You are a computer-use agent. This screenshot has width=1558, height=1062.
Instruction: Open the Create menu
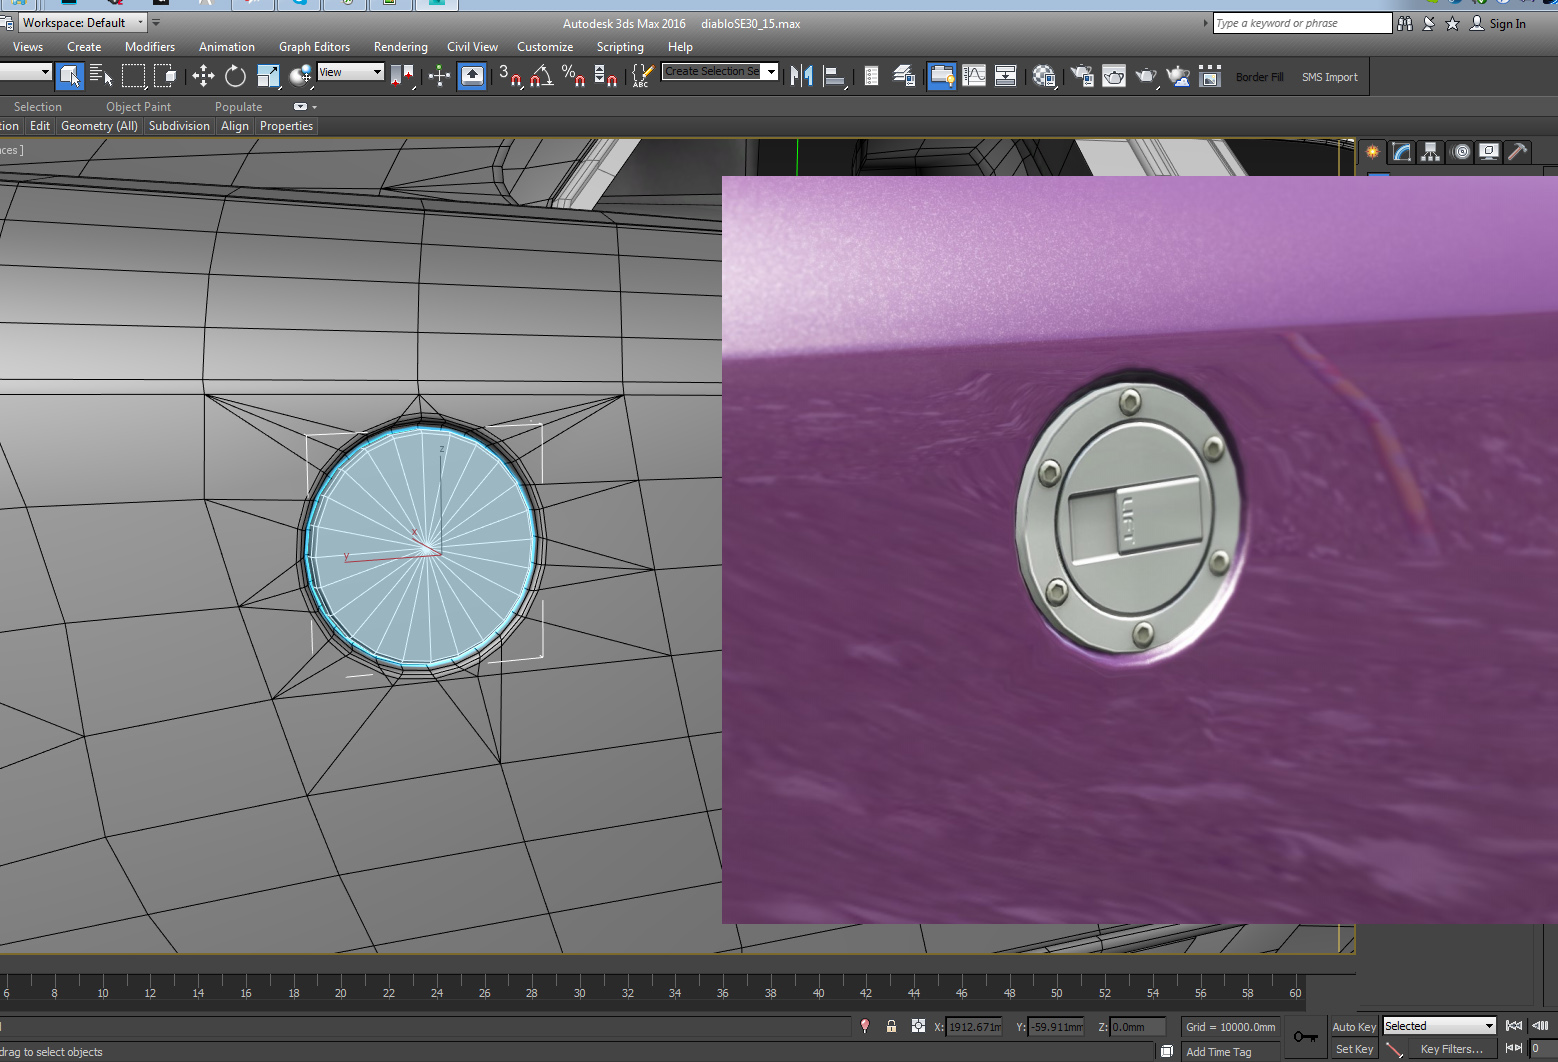pyautogui.click(x=84, y=47)
